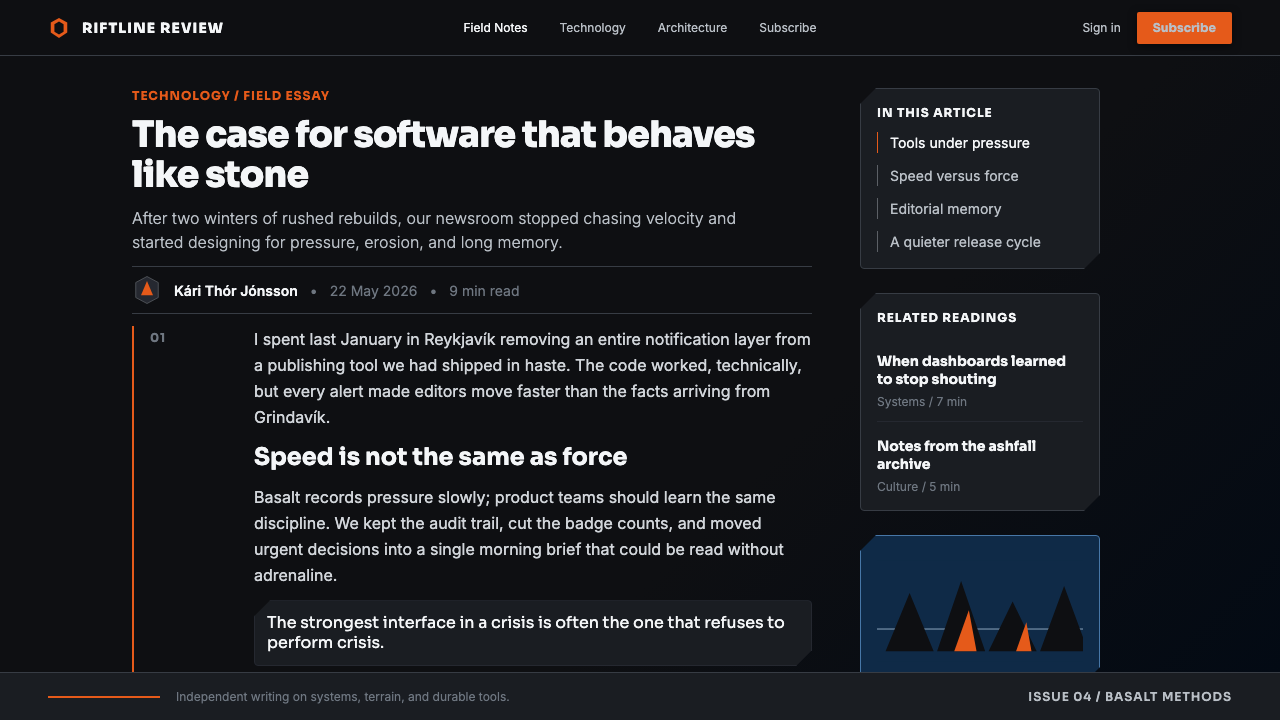
Task: Click the 'RELATED READINGS' panel heading
Action: pos(947,318)
